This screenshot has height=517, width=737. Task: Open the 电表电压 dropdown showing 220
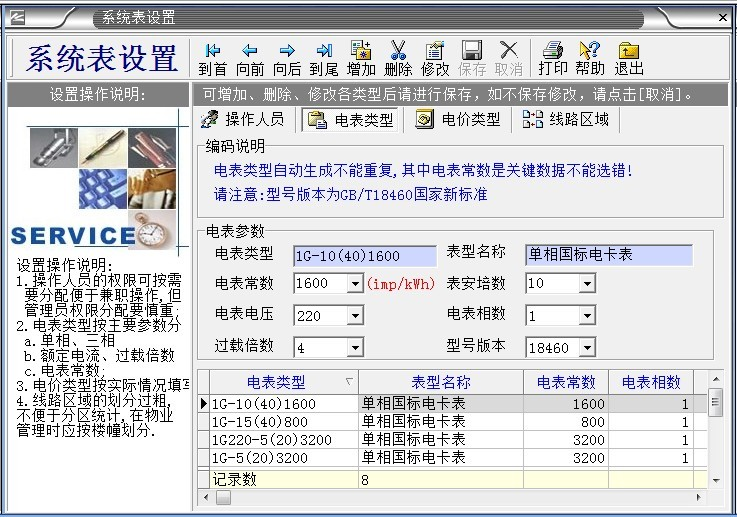click(x=354, y=316)
